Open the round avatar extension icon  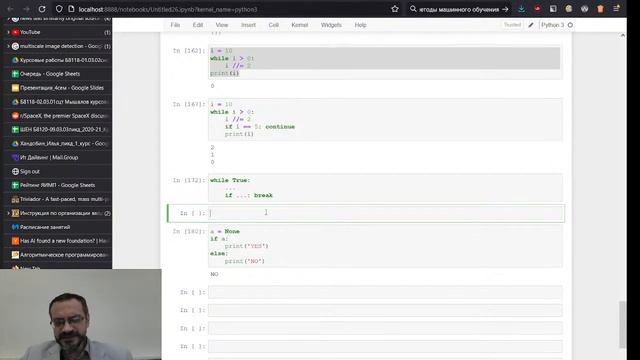[569, 9]
